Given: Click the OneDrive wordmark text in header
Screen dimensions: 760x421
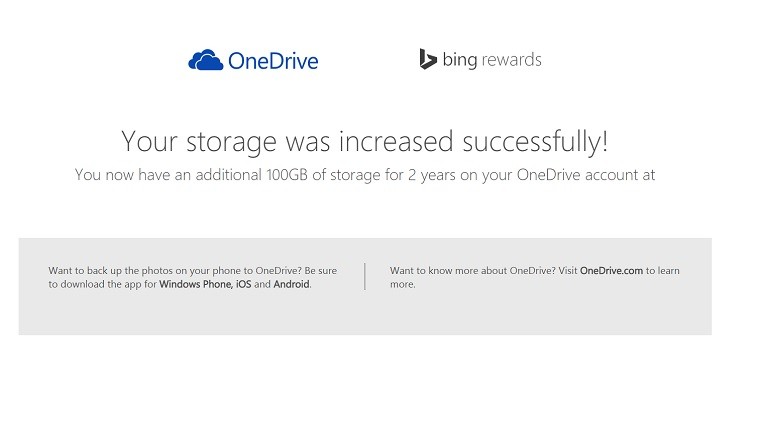Looking at the screenshot, I should click(x=273, y=61).
